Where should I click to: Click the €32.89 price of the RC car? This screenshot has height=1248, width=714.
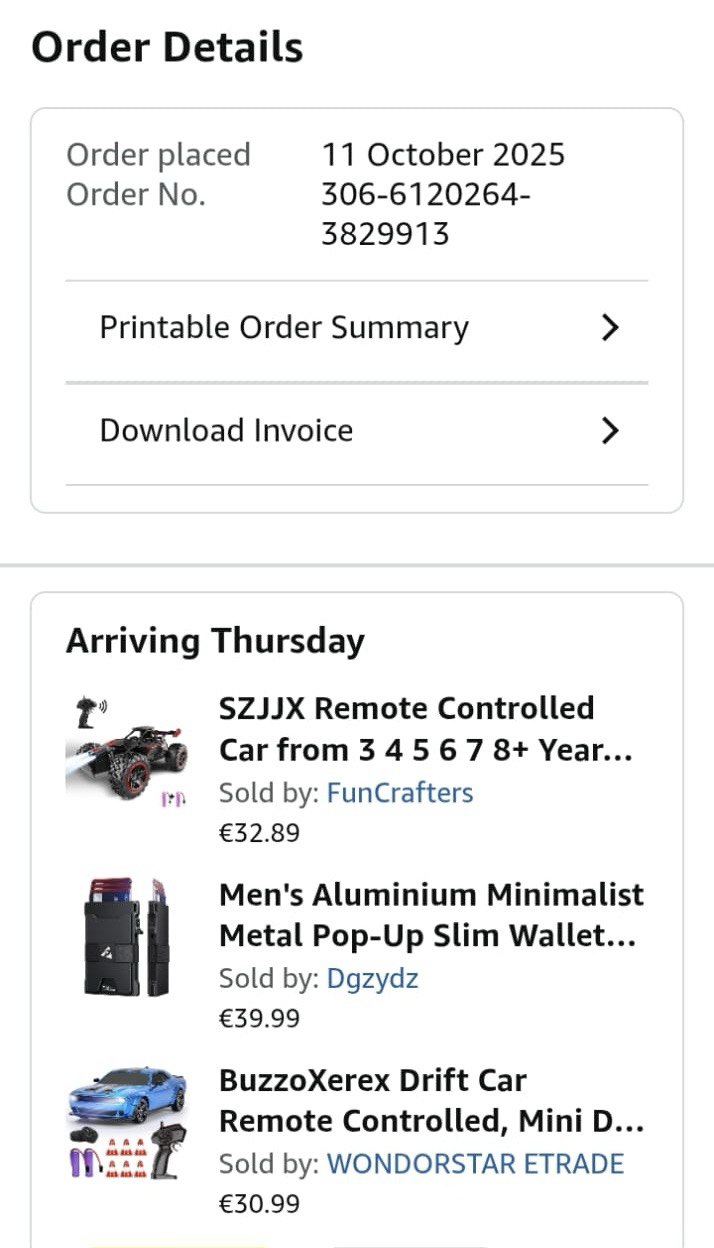click(259, 833)
